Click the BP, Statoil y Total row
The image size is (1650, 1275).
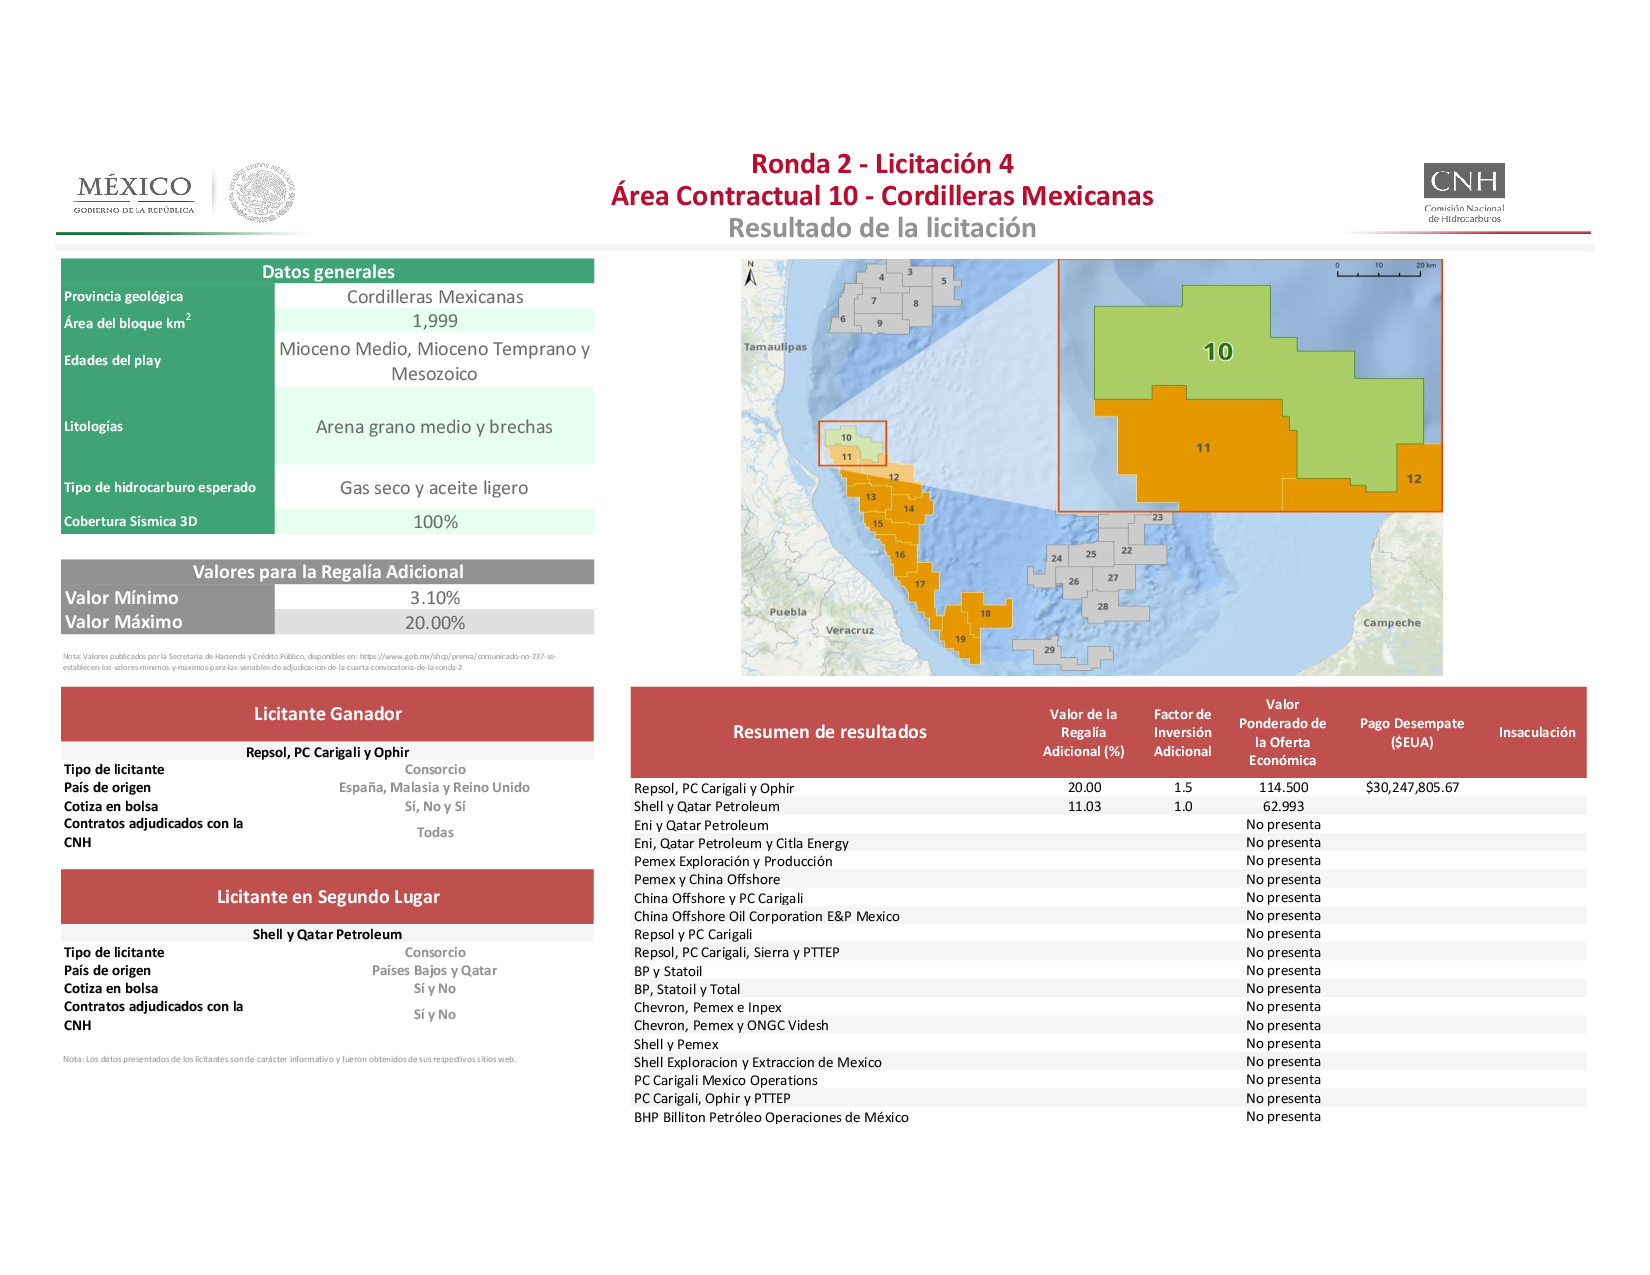click(1108, 989)
